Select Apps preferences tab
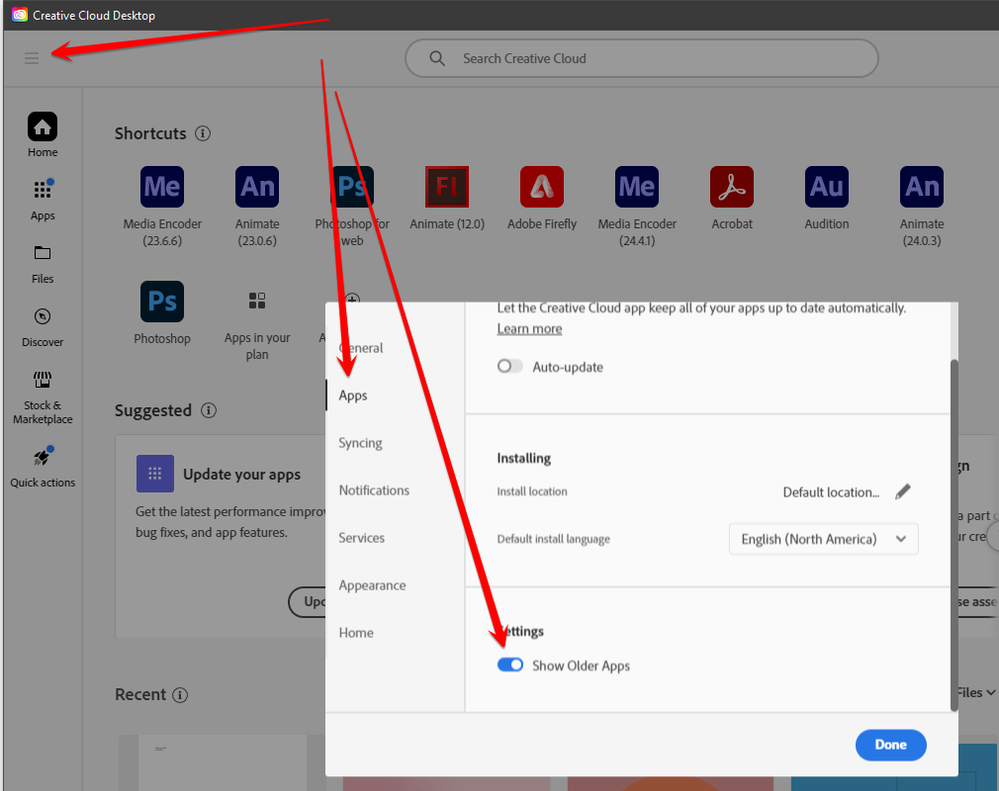This screenshot has width=999, height=791. (353, 396)
